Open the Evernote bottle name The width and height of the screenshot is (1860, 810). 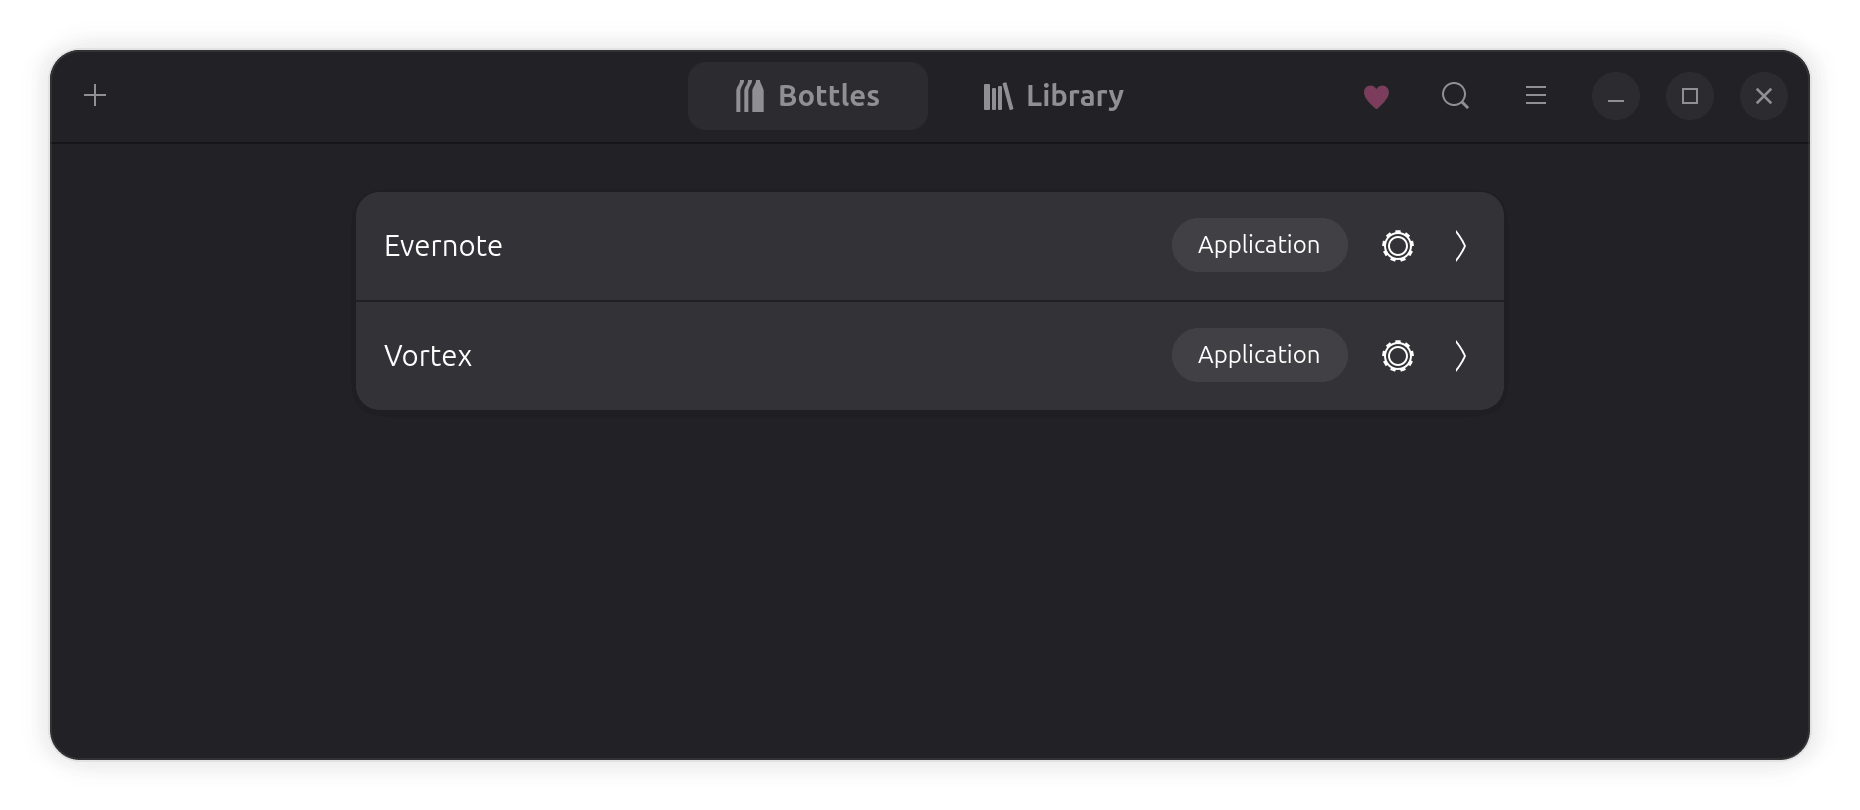pyautogui.click(x=443, y=246)
